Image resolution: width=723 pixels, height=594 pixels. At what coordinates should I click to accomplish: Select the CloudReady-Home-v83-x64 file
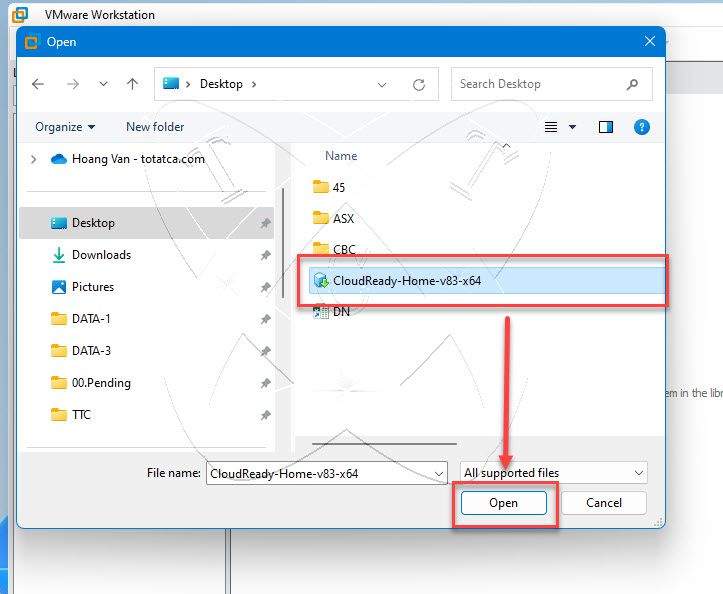click(487, 280)
